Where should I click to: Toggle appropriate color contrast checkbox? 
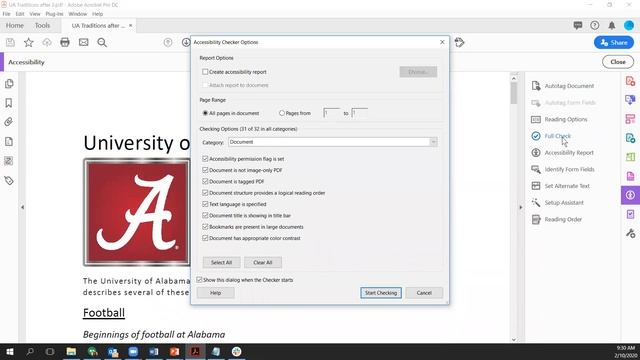205,238
